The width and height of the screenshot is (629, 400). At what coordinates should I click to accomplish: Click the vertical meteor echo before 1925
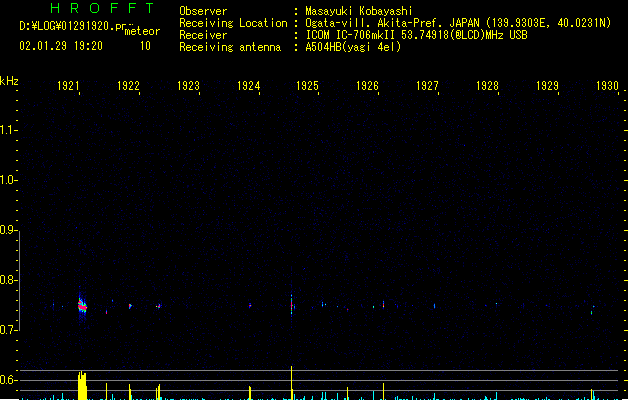coord(292,306)
